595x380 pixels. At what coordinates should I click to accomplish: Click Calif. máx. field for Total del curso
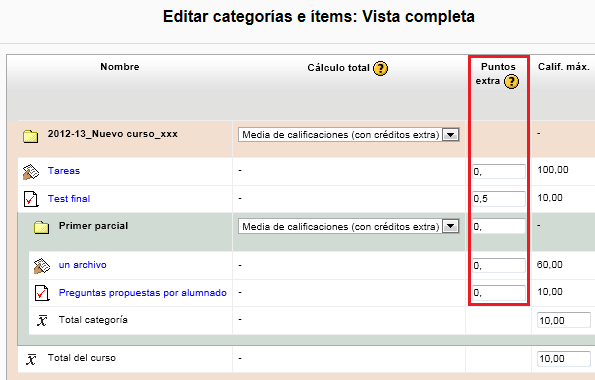(x=564, y=359)
